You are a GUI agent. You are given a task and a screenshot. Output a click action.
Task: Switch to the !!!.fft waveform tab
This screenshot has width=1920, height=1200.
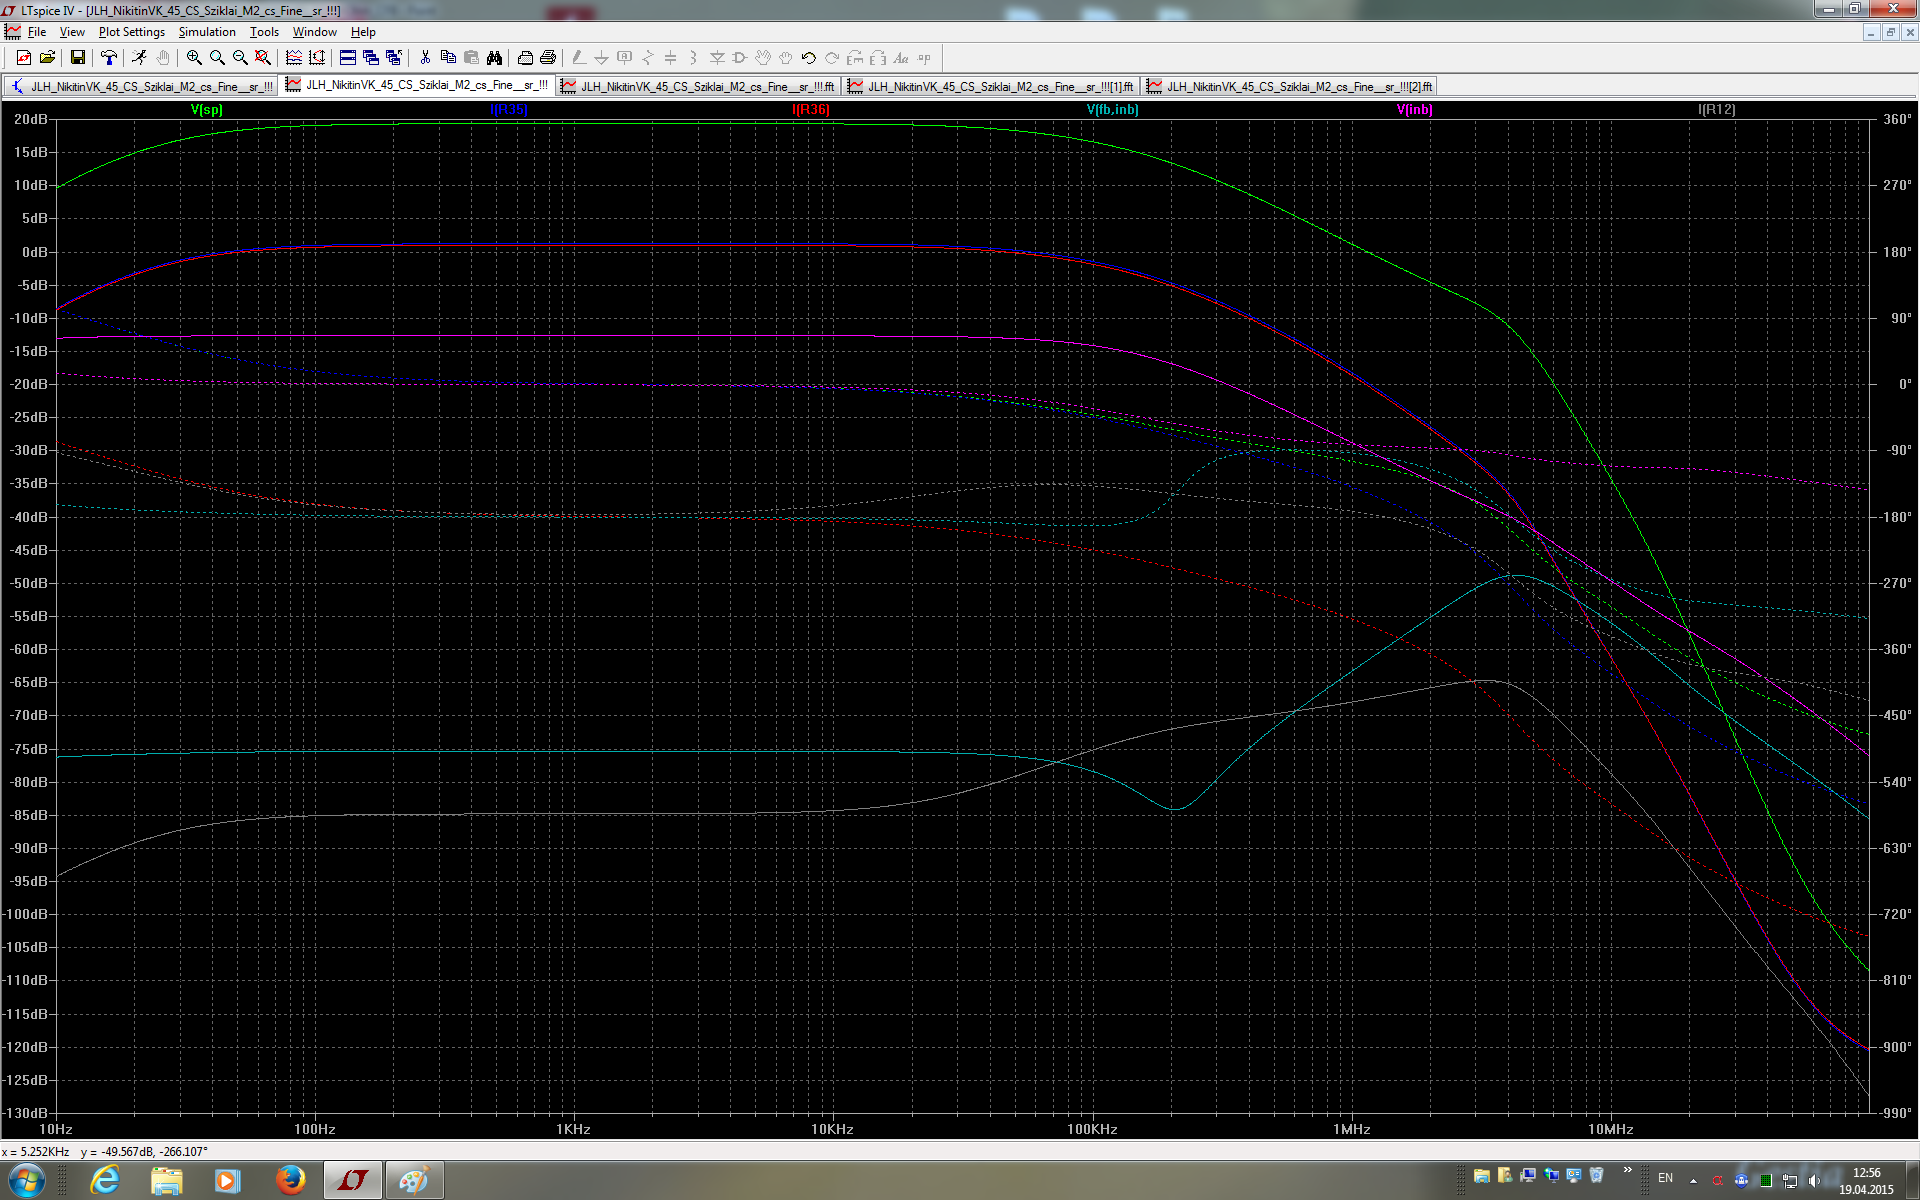698,86
